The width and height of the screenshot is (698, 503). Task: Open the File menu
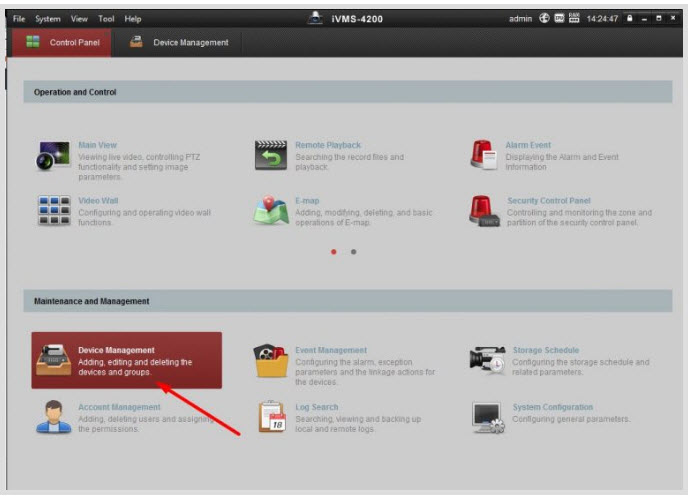[x=19, y=19]
